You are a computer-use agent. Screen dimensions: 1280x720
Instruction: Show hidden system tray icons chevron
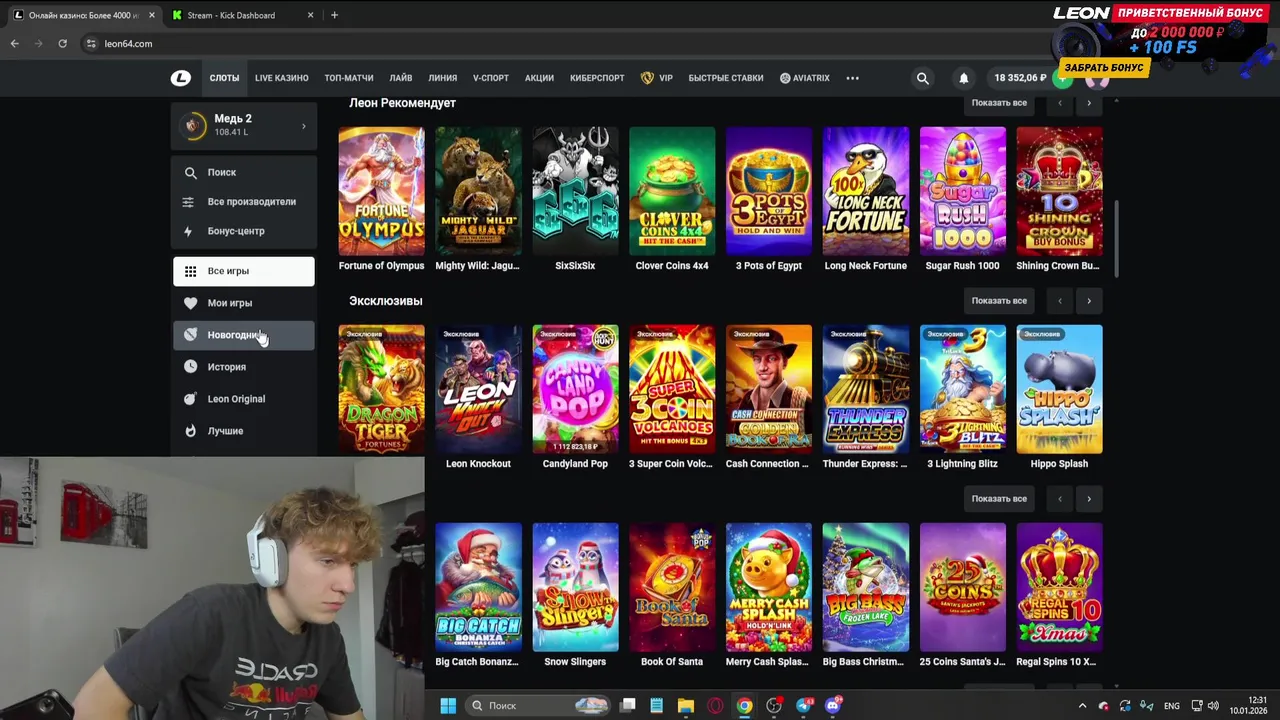pos(1082,706)
